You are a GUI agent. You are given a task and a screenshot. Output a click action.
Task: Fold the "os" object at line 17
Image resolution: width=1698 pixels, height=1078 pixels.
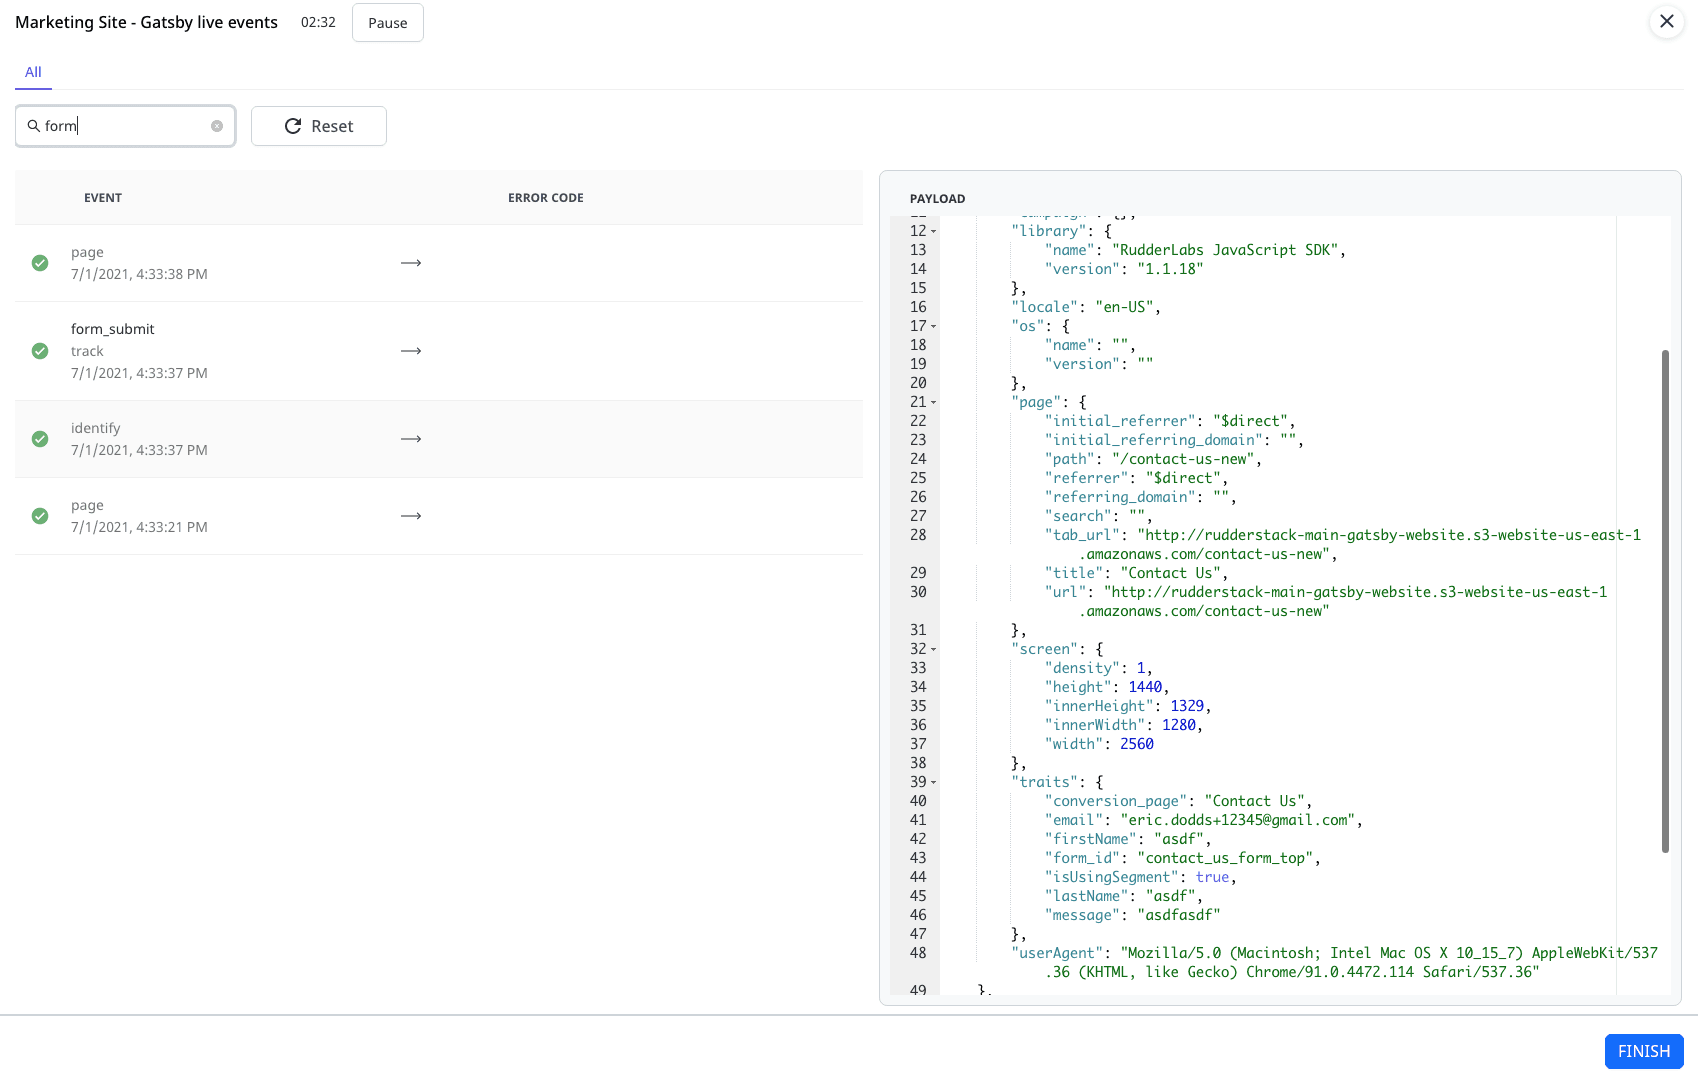coord(934,327)
